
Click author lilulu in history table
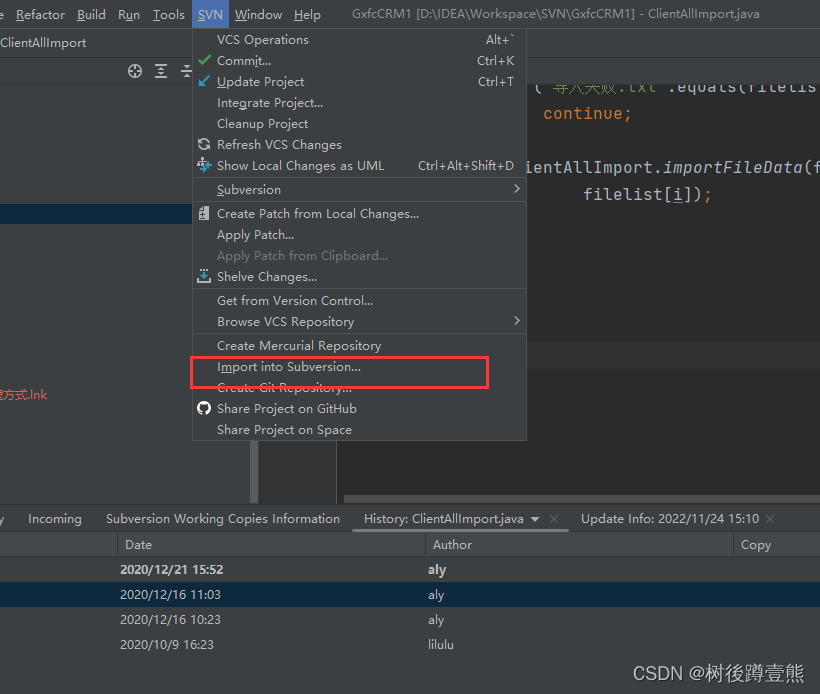441,645
